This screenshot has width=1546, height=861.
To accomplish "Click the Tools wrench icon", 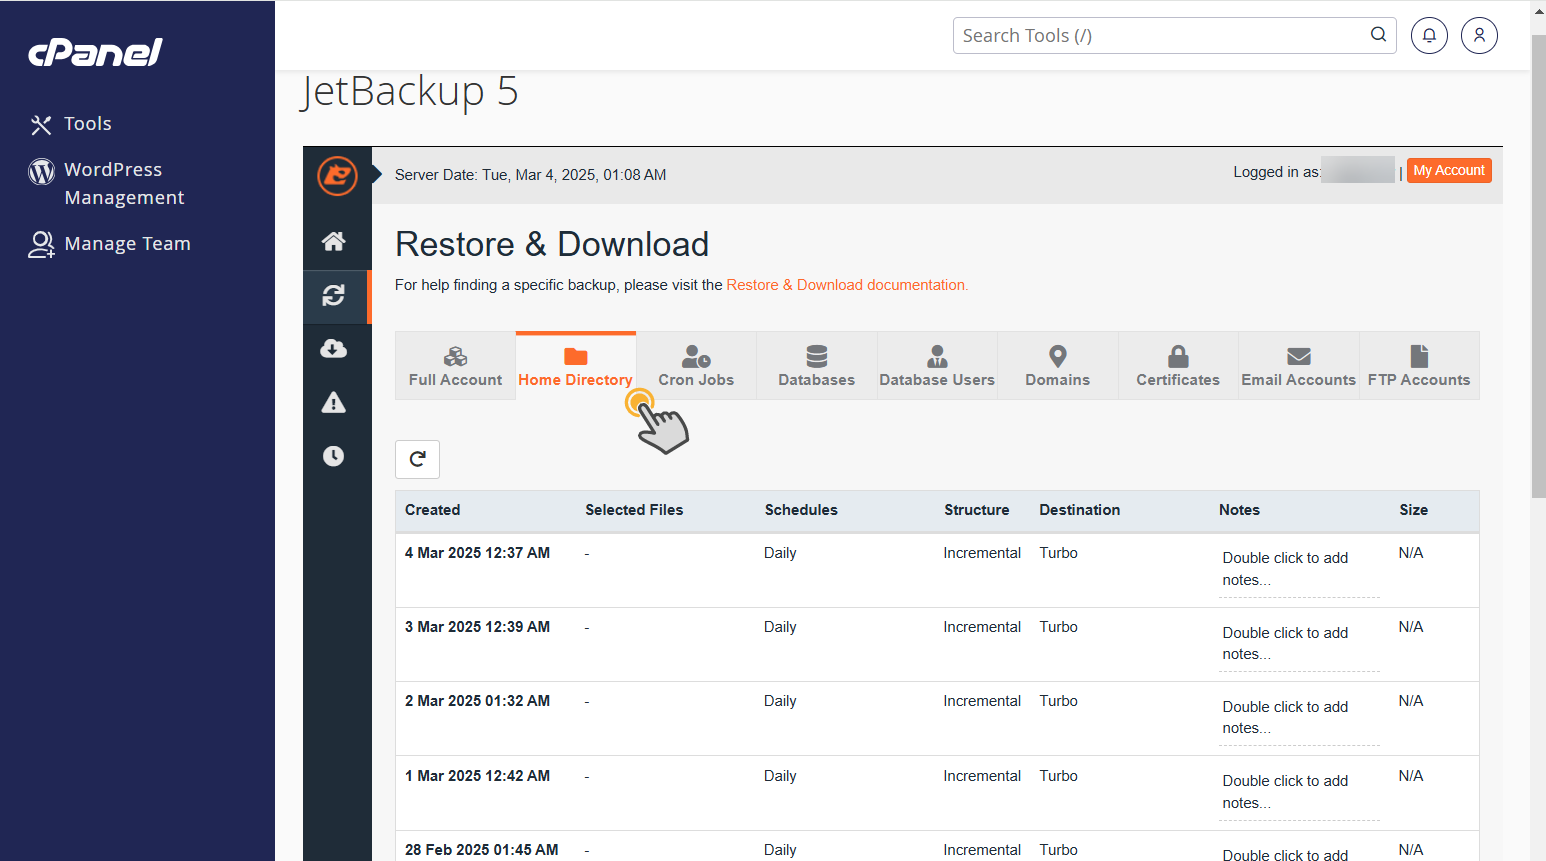I will point(41,125).
